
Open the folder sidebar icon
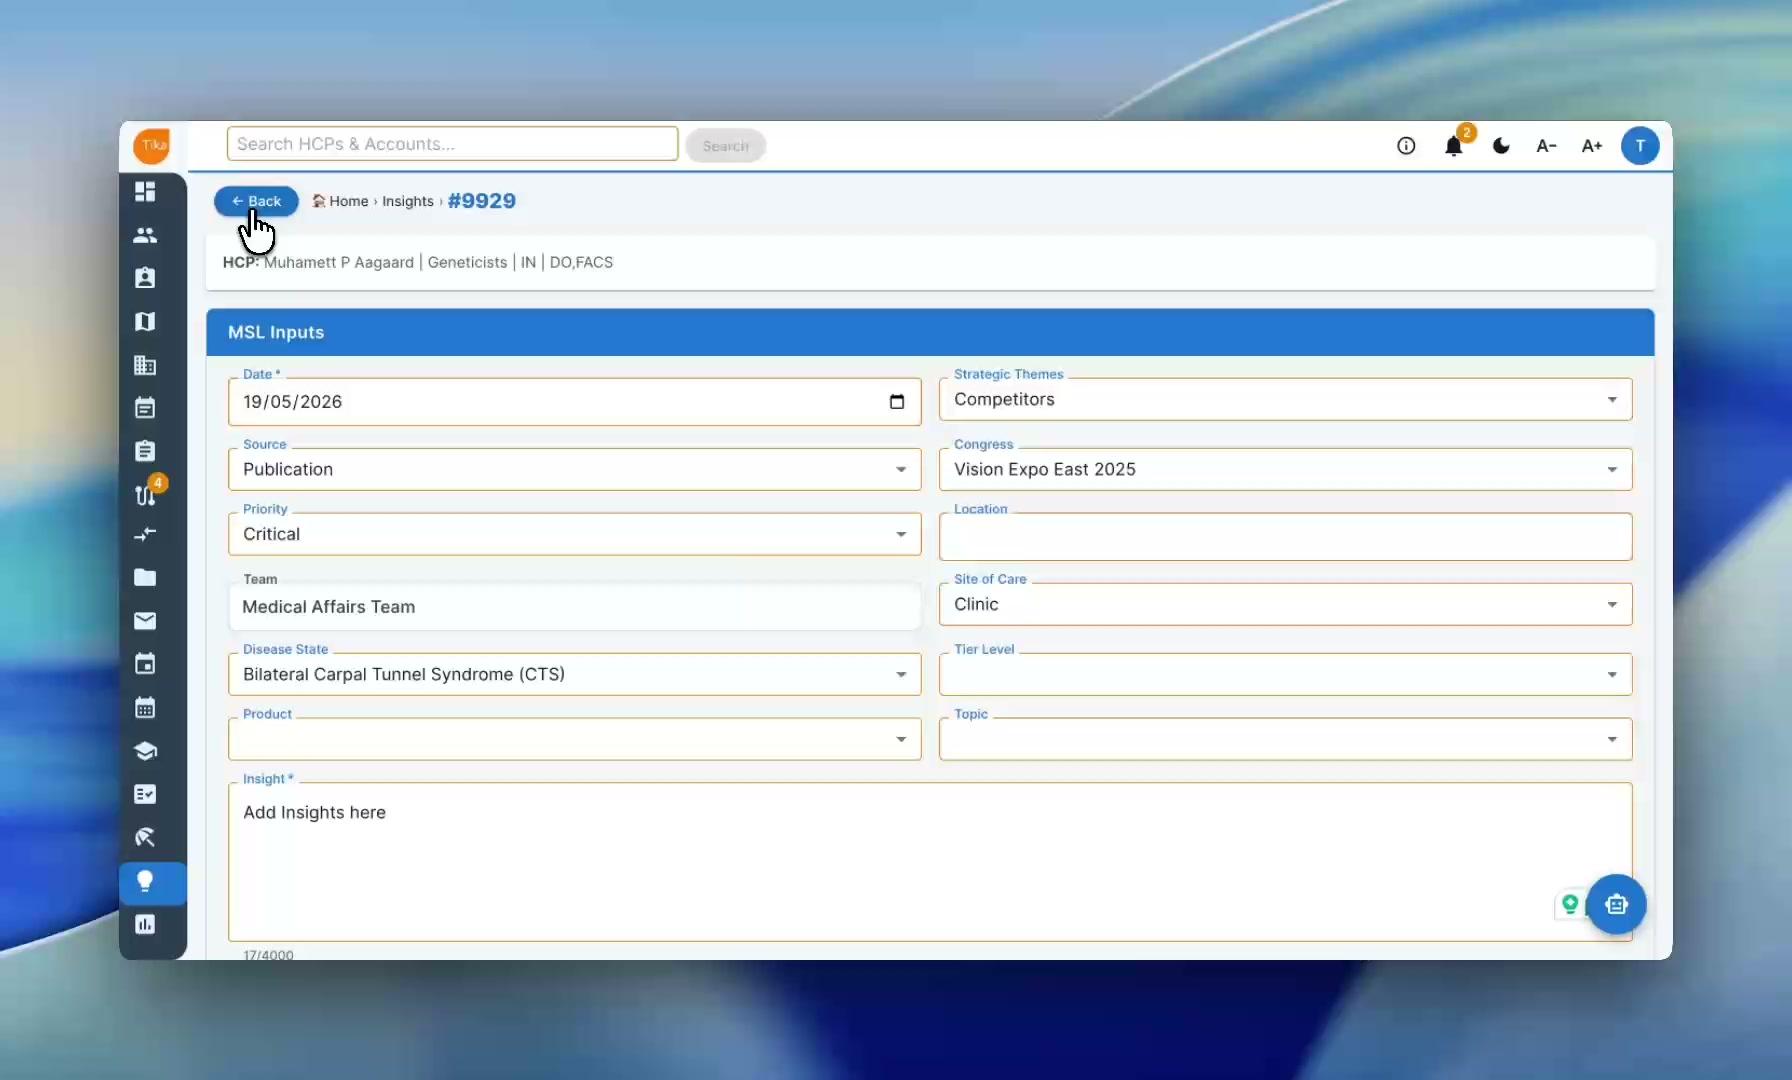pyautogui.click(x=145, y=577)
